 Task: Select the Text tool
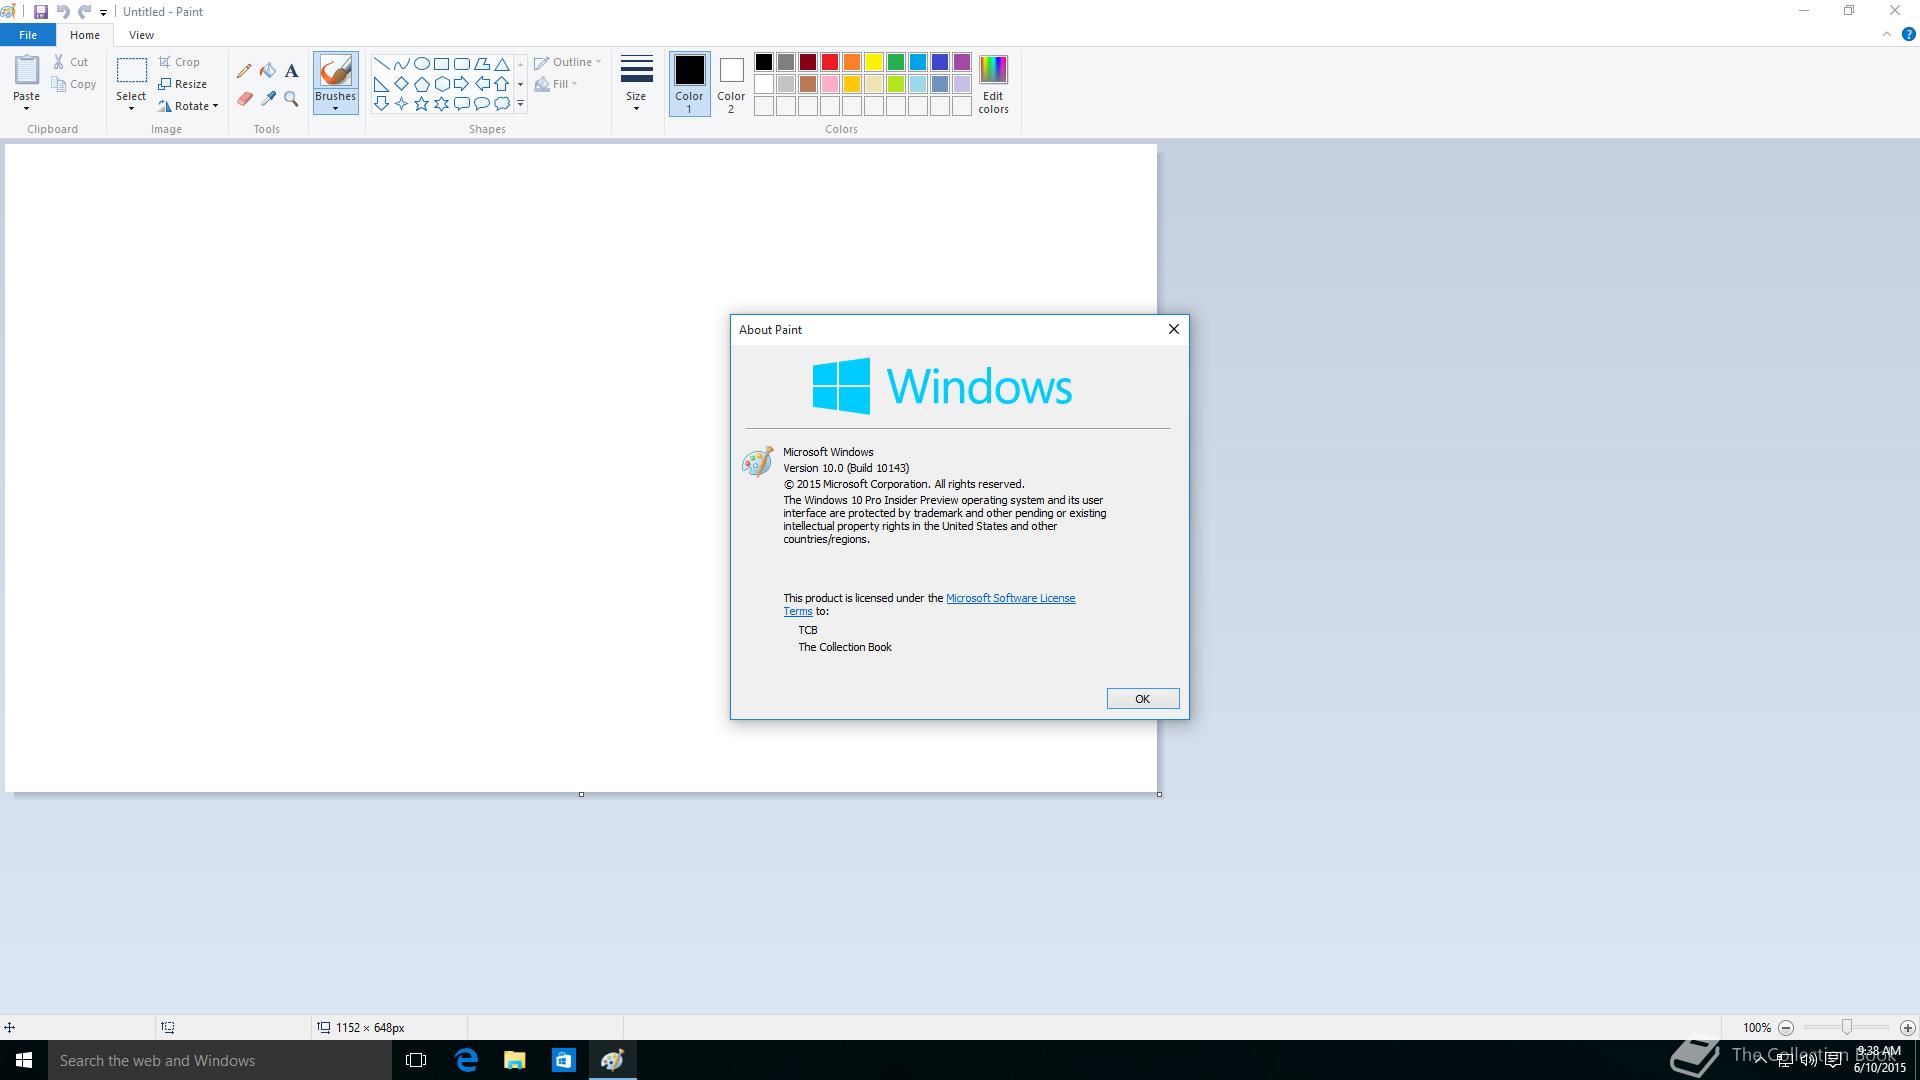click(x=291, y=71)
